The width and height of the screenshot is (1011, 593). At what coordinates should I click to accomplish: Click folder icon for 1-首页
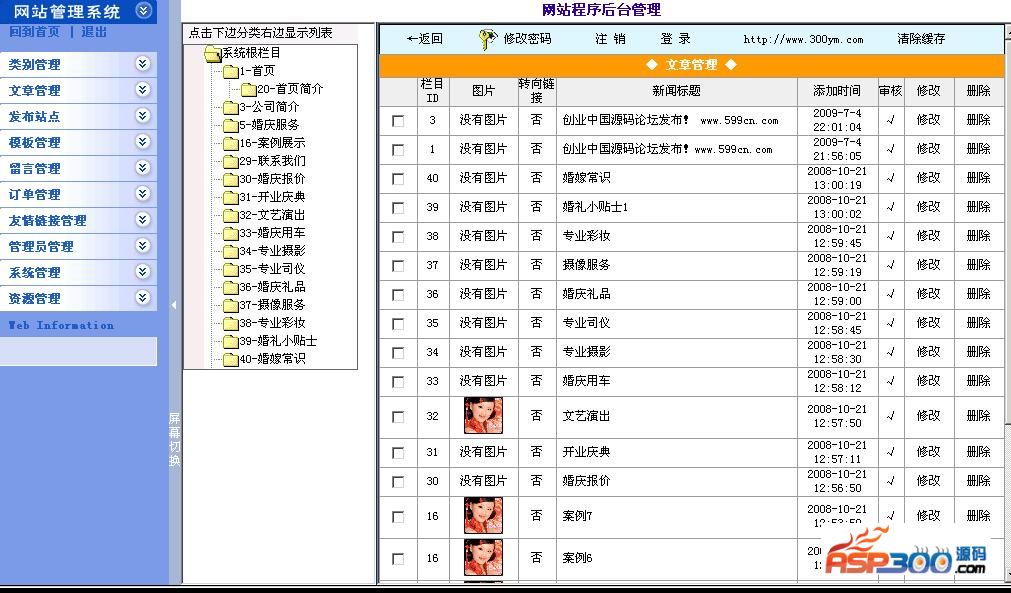point(231,72)
